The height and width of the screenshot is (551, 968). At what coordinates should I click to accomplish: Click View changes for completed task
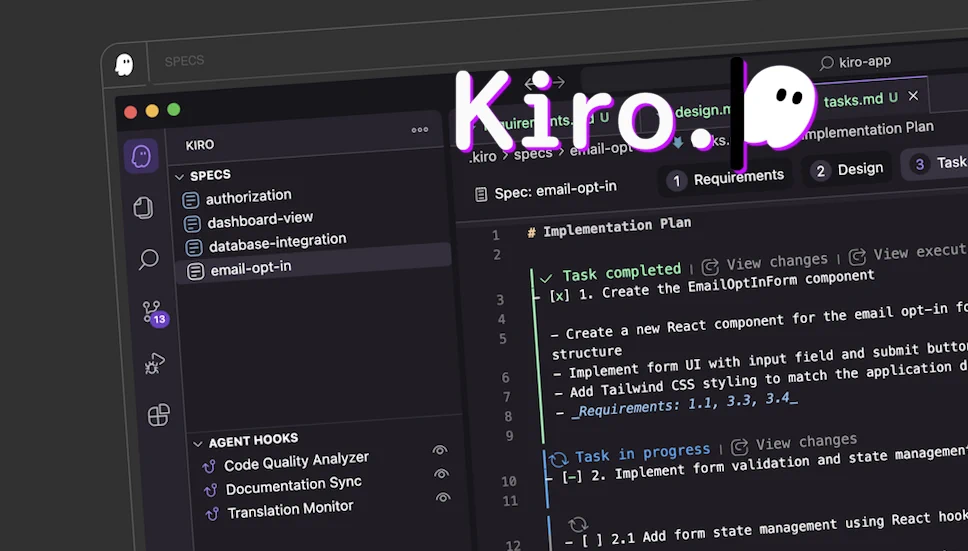[x=777, y=262]
